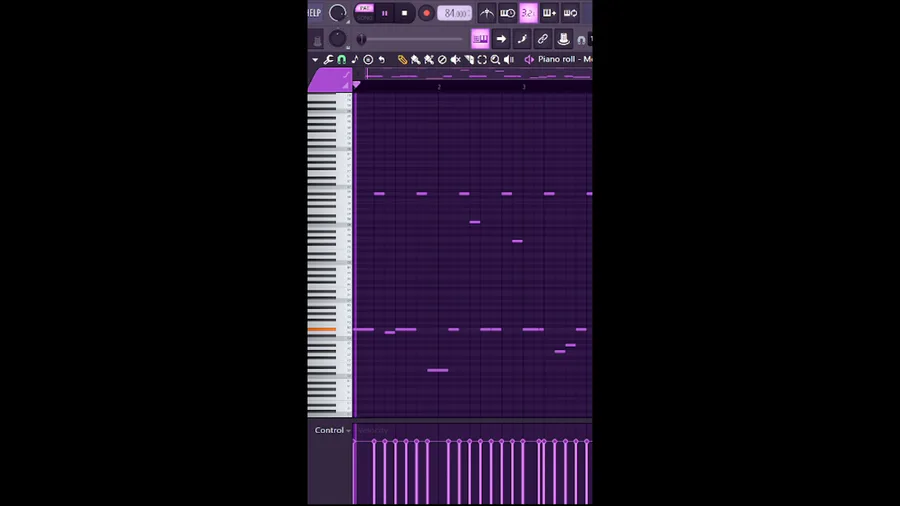This screenshot has height=506, width=900.
Task: Select the dashed-rectangle Select tool
Action: click(x=482, y=60)
